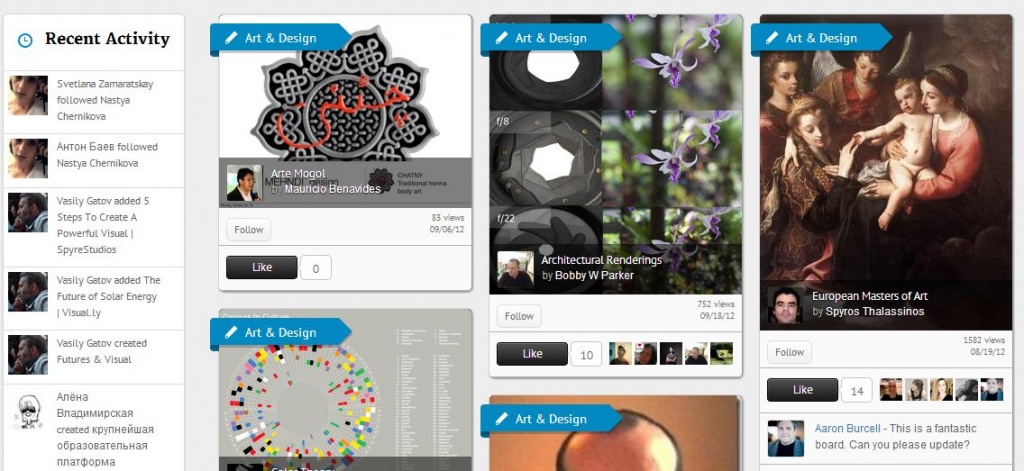Click the pencil icon on European Masters ribbon

[x=772, y=38]
